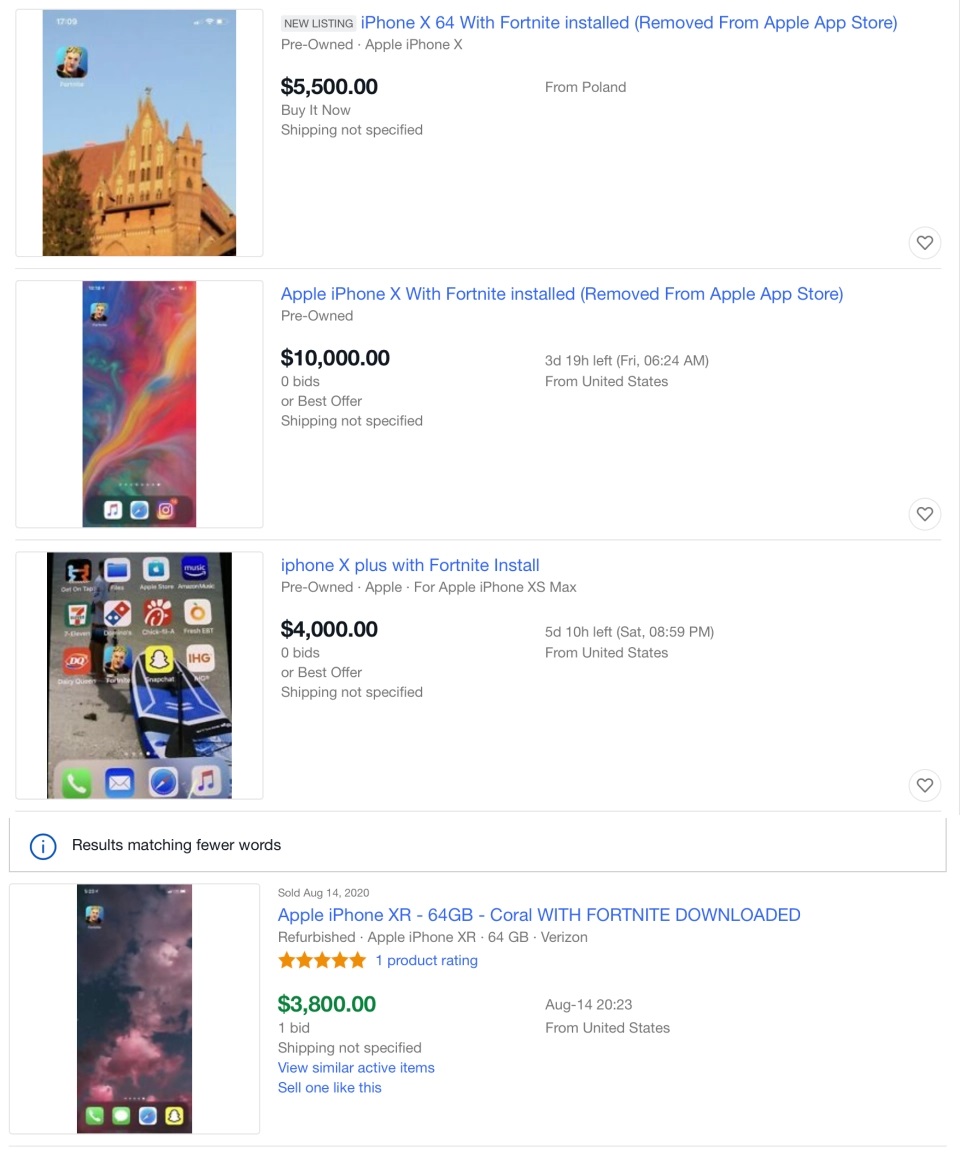Click the Results matching fewer words banner text
The image size is (960, 1160).
click(176, 845)
